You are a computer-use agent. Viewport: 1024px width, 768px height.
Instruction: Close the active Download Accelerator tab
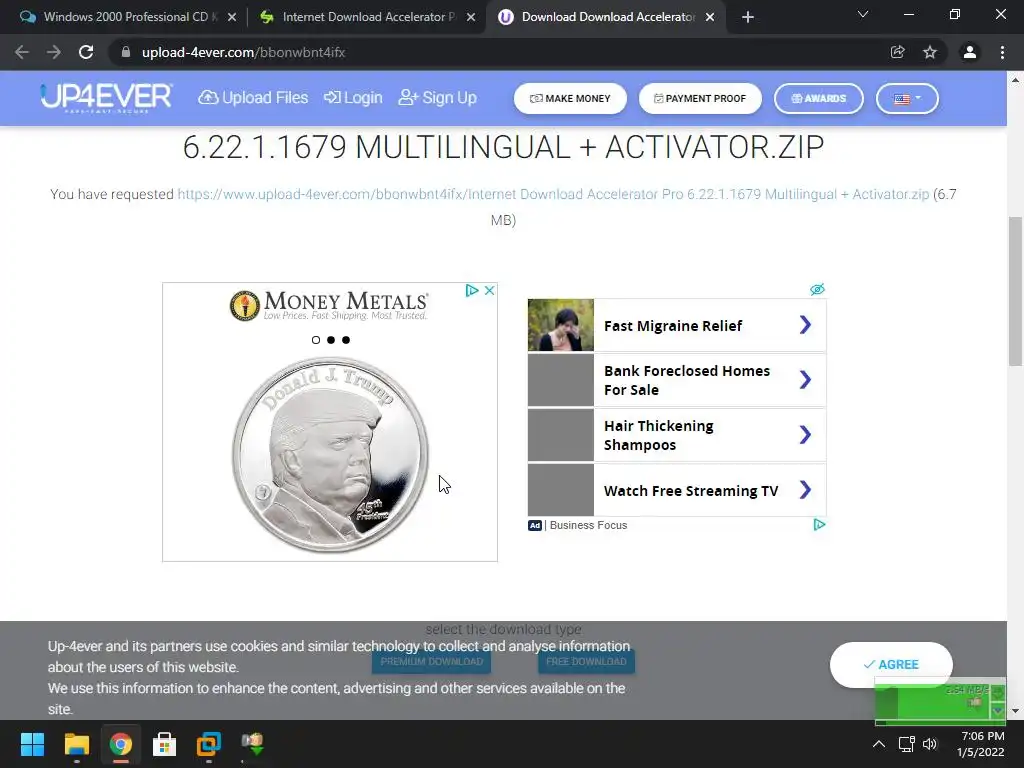click(710, 17)
